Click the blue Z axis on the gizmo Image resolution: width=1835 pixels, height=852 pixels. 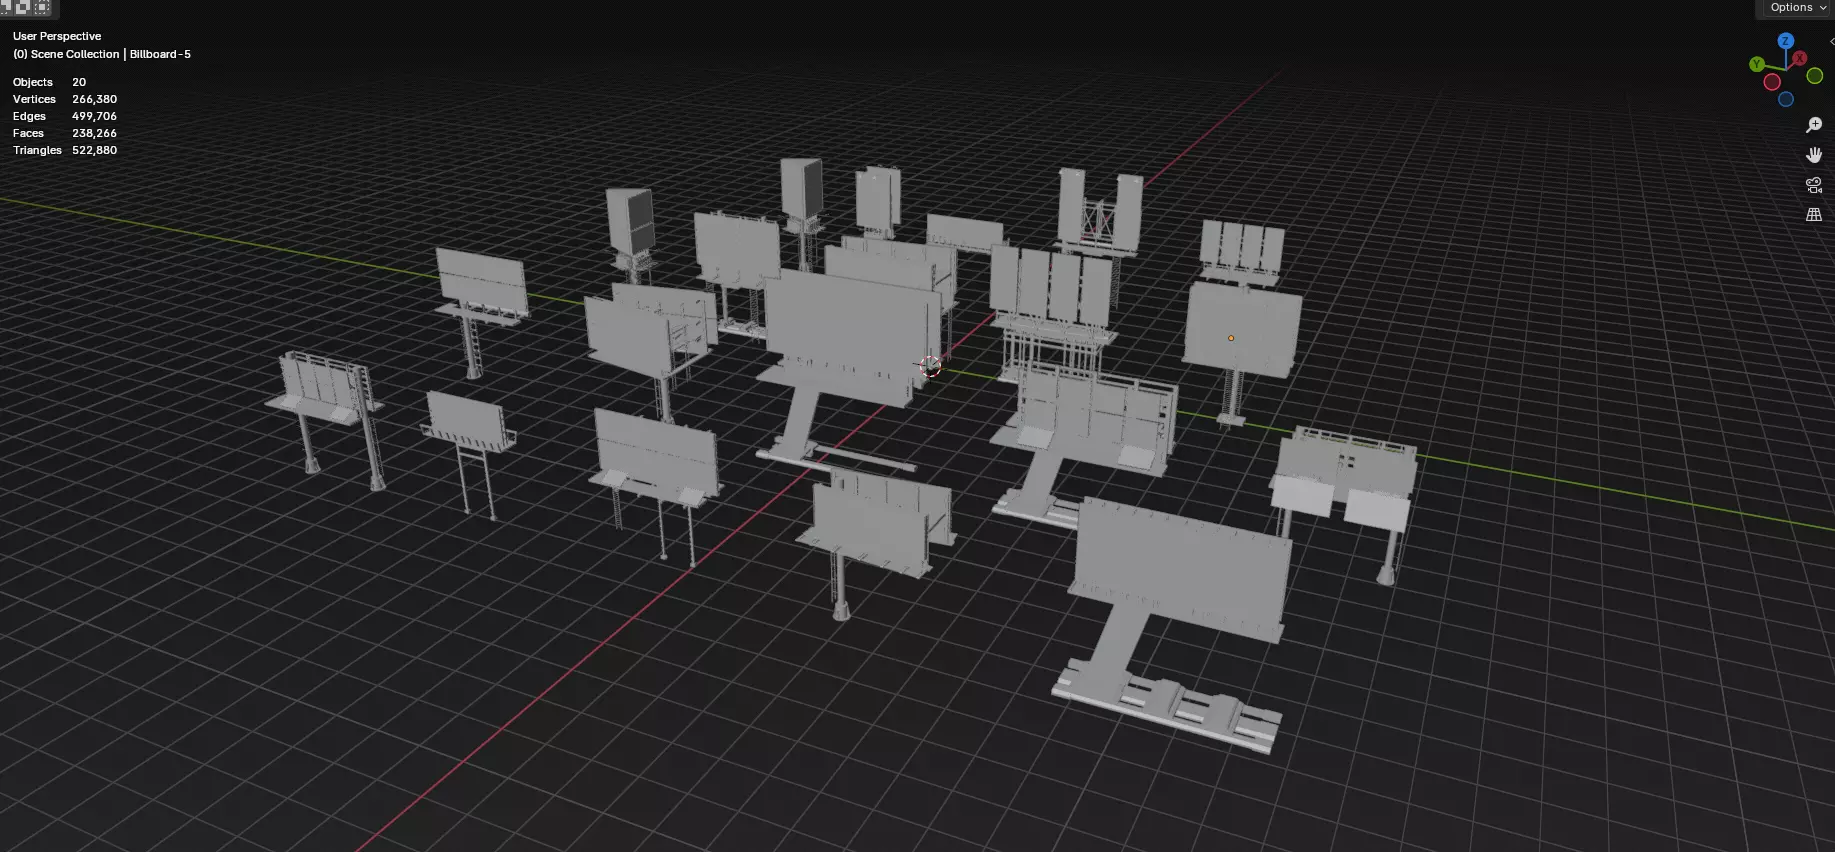point(1786,41)
